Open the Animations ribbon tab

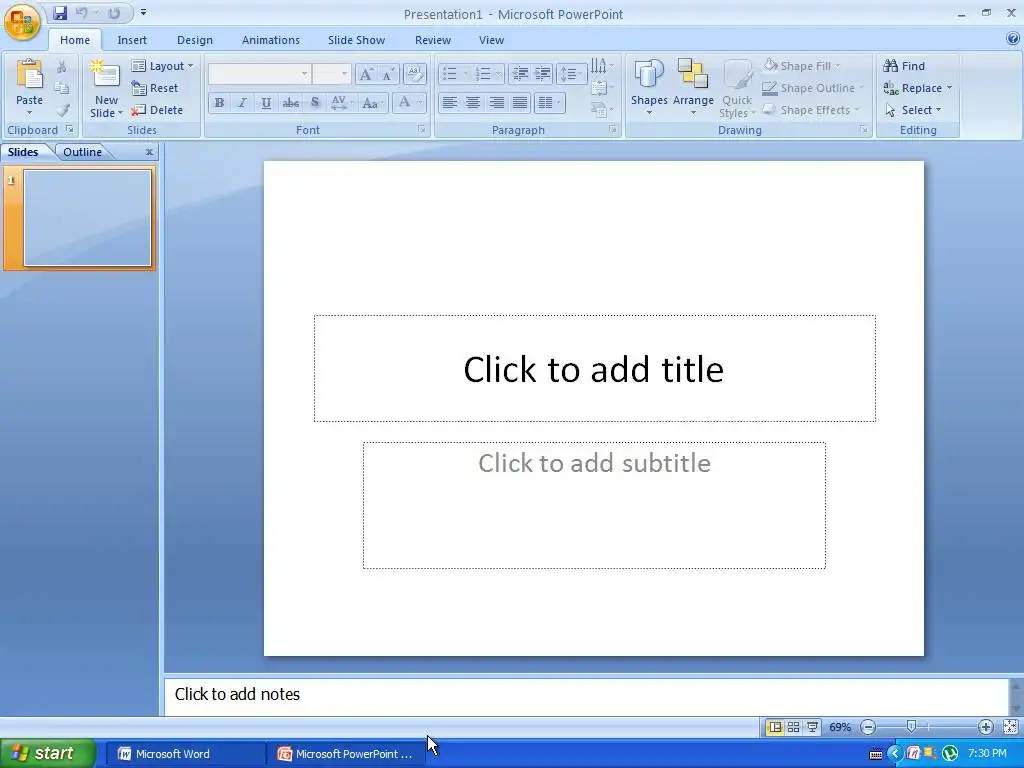click(x=270, y=40)
